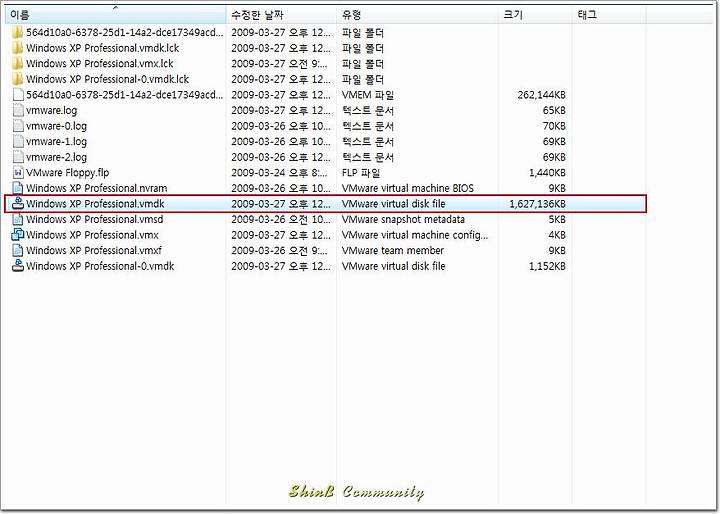
Task: Select the file name Windows XP Professional.vmsd
Action: pos(95,219)
